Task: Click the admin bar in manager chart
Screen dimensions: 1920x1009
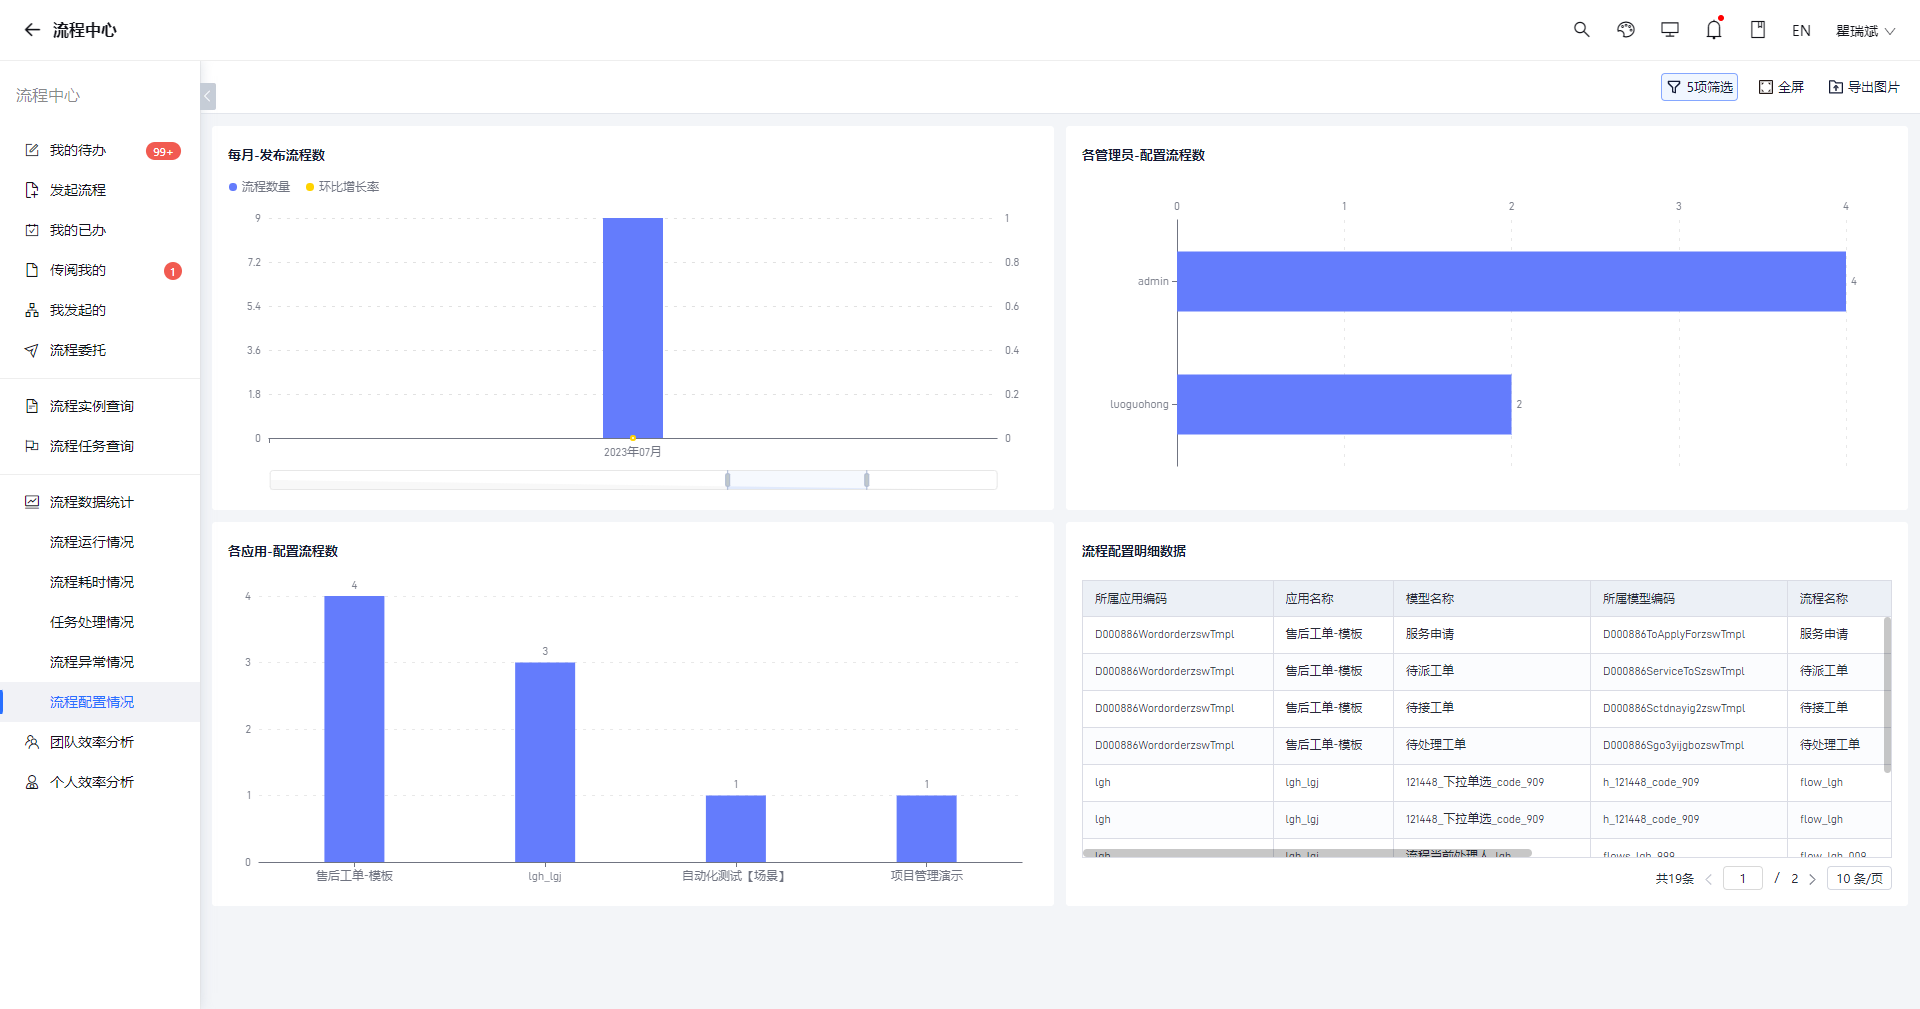Action: click(x=1511, y=281)
